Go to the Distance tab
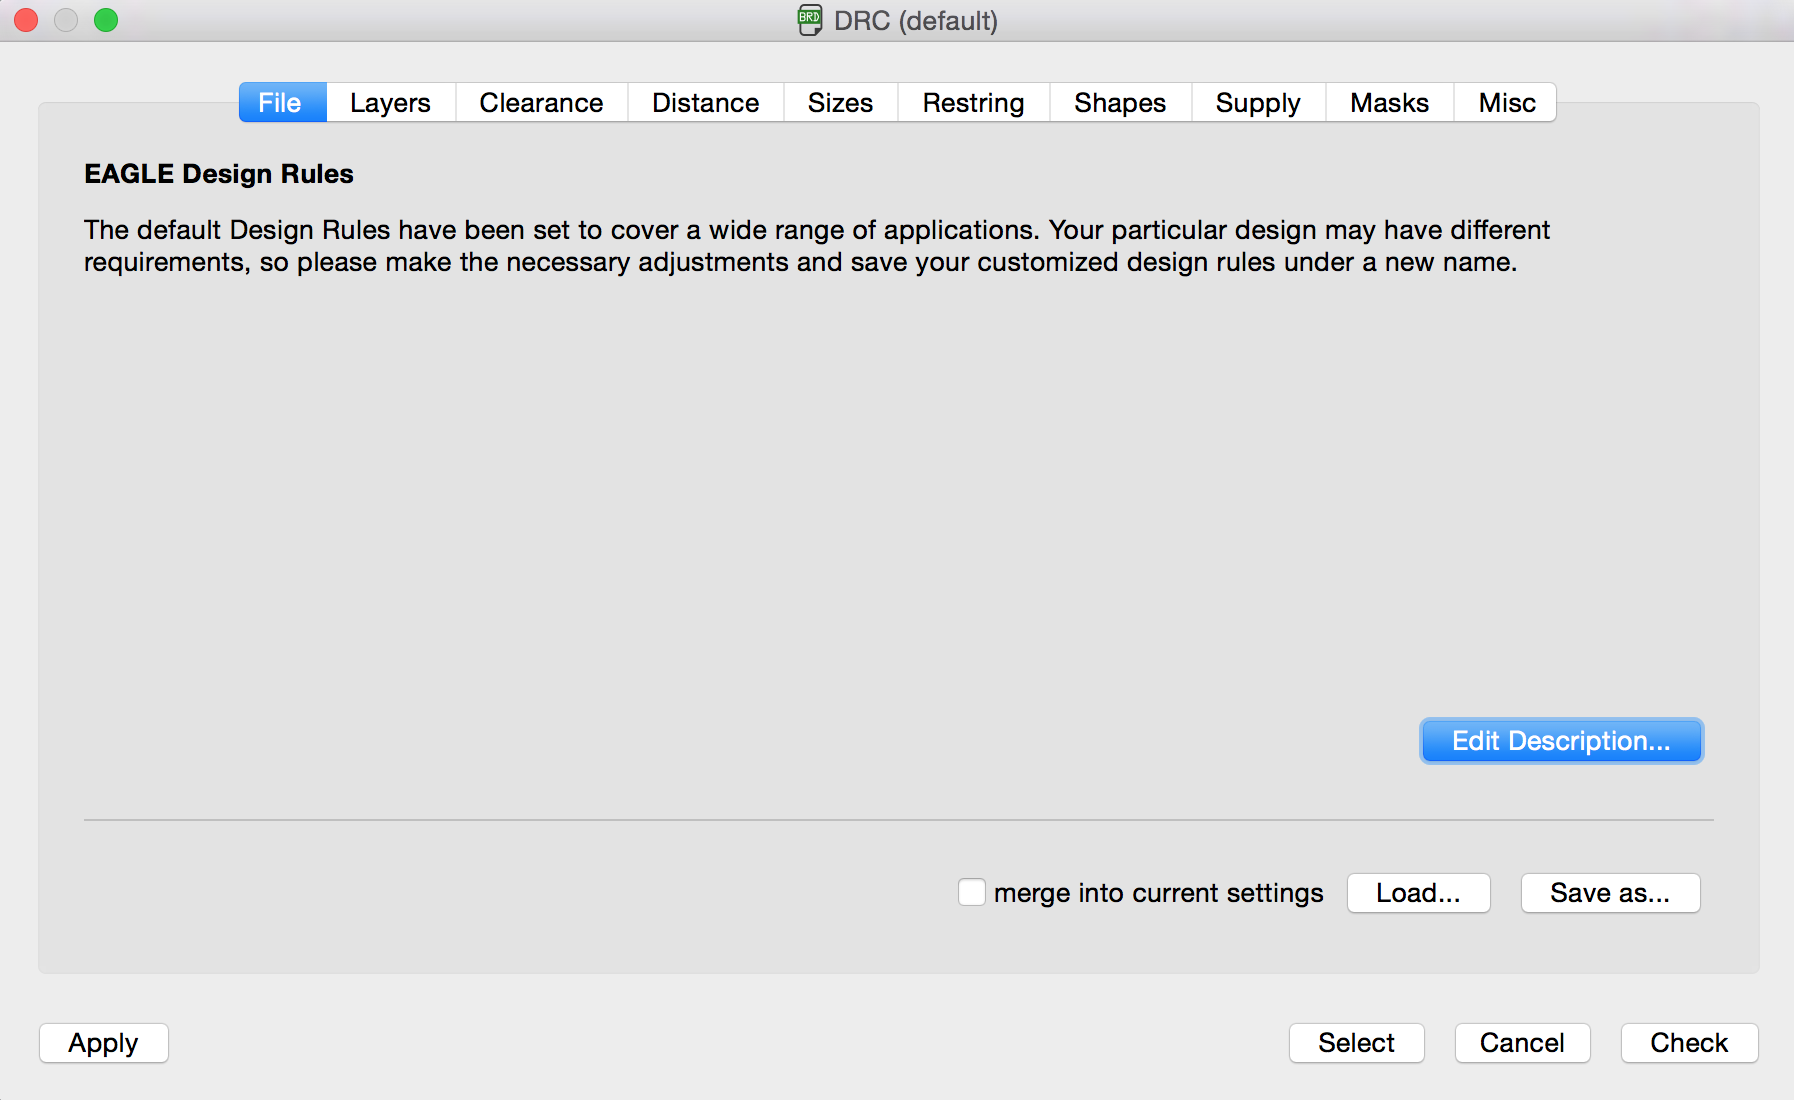The height and width of the screenshot is (1100, 1794). (x=705, y=103)
